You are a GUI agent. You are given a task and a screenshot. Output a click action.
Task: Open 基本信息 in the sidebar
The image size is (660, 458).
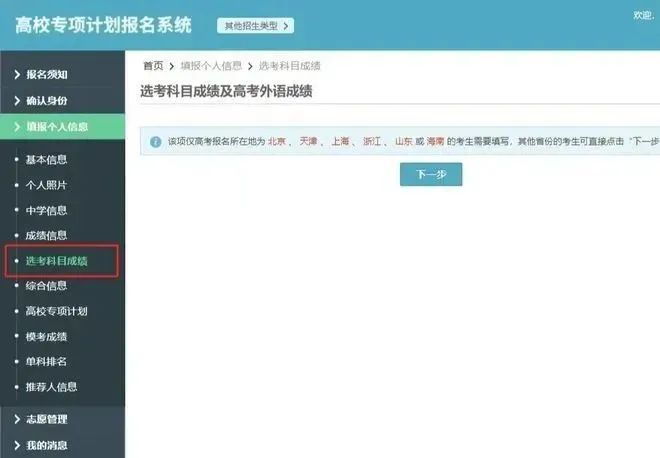coord(46,160)
